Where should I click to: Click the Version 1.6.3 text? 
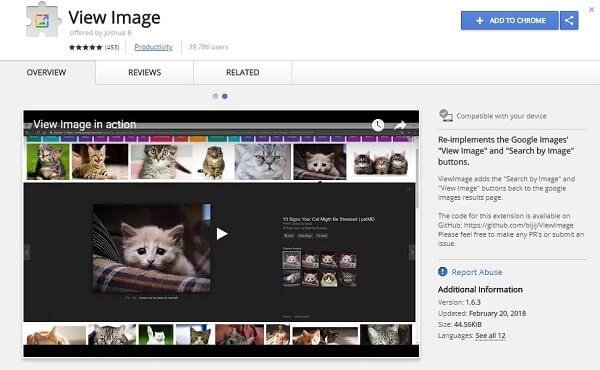pos(459,302)
